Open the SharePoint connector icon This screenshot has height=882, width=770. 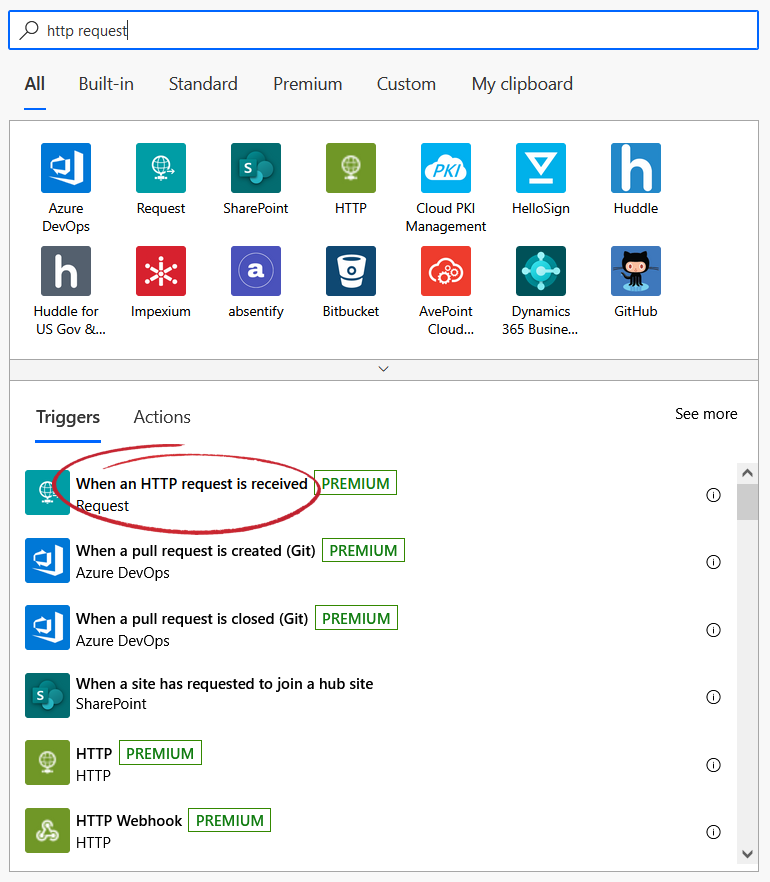click(x=256, y=168)
